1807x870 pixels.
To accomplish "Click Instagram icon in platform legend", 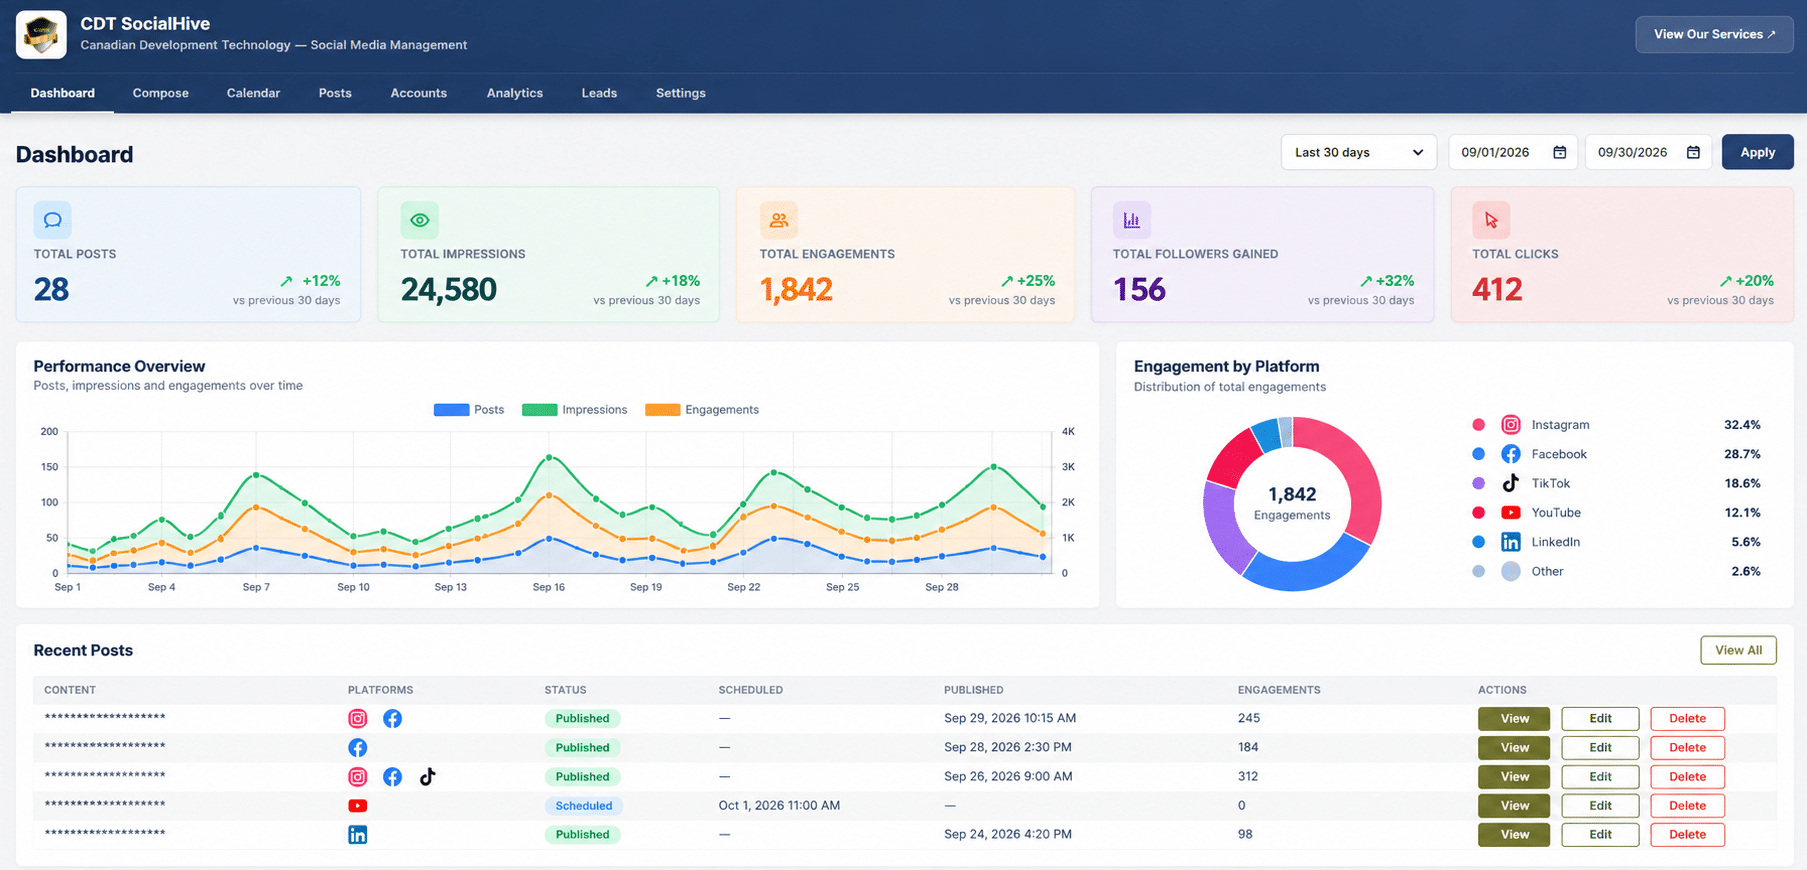I will [x=1511, y=425].
